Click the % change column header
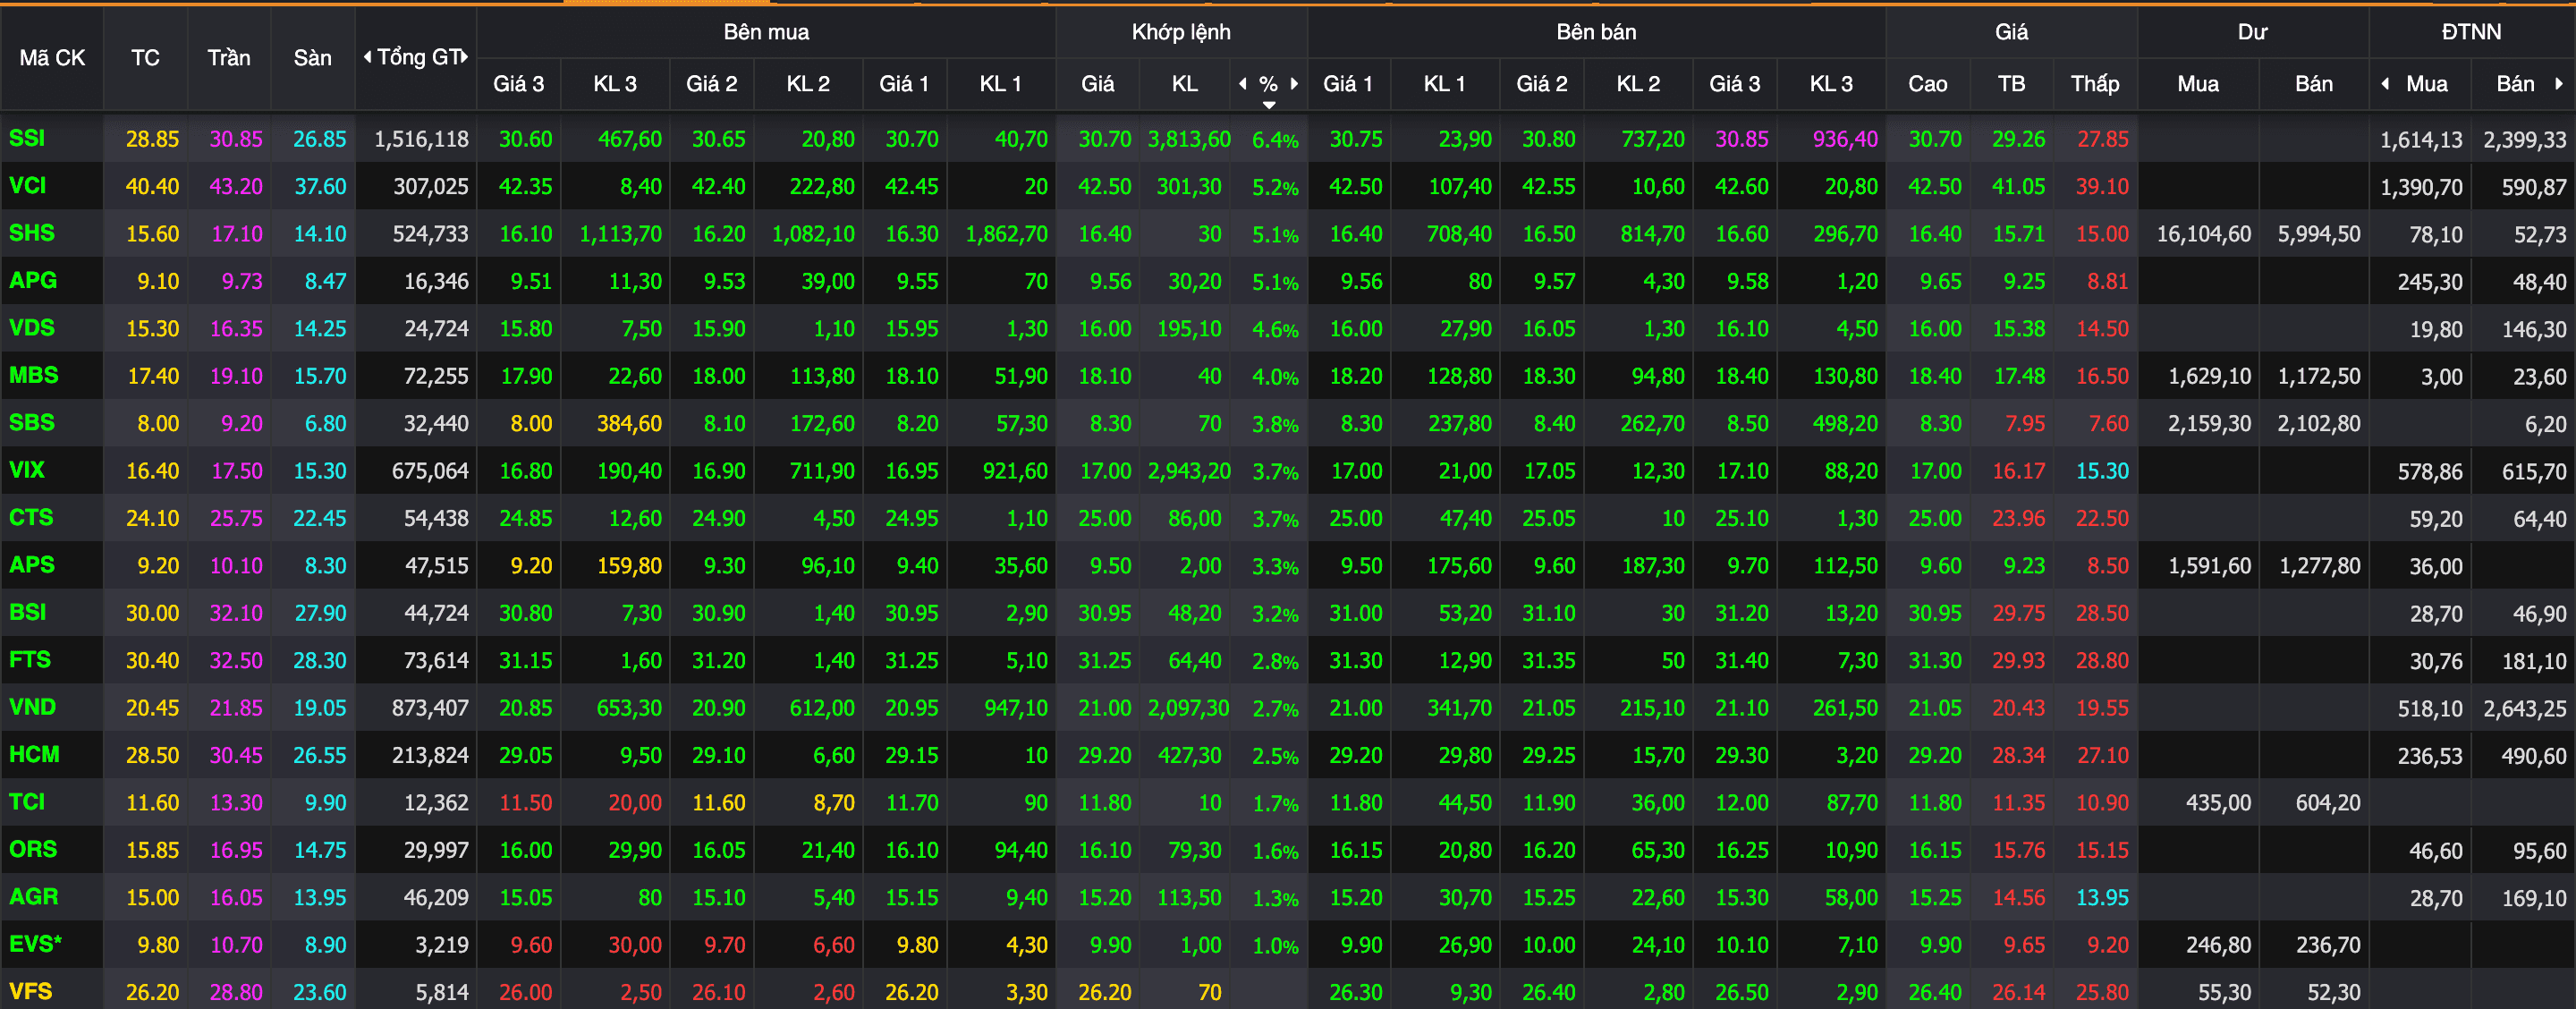Screen dimensions: 2576x1009 (1268, 84)
